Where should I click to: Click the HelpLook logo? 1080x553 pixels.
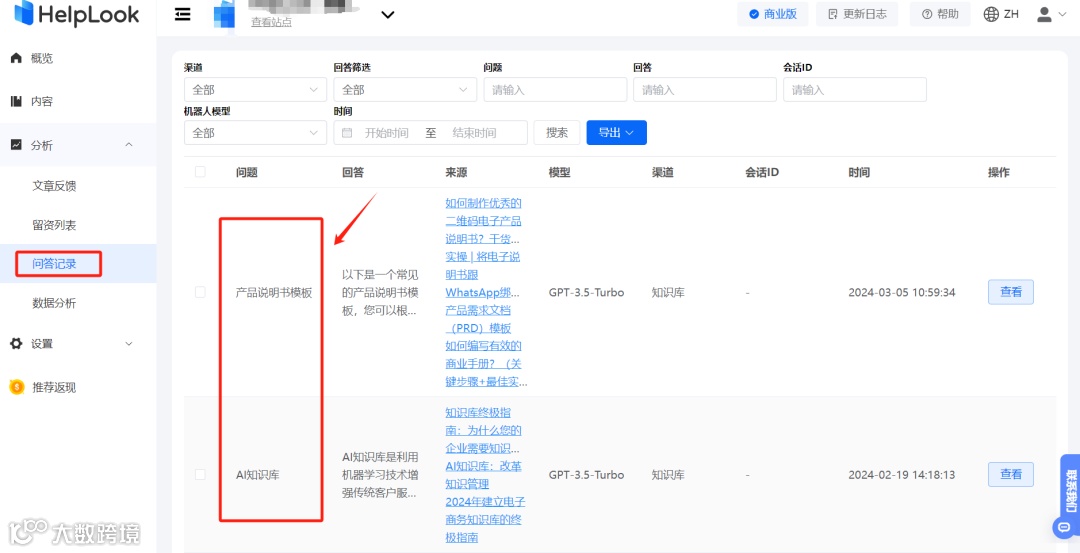(77, 14)
